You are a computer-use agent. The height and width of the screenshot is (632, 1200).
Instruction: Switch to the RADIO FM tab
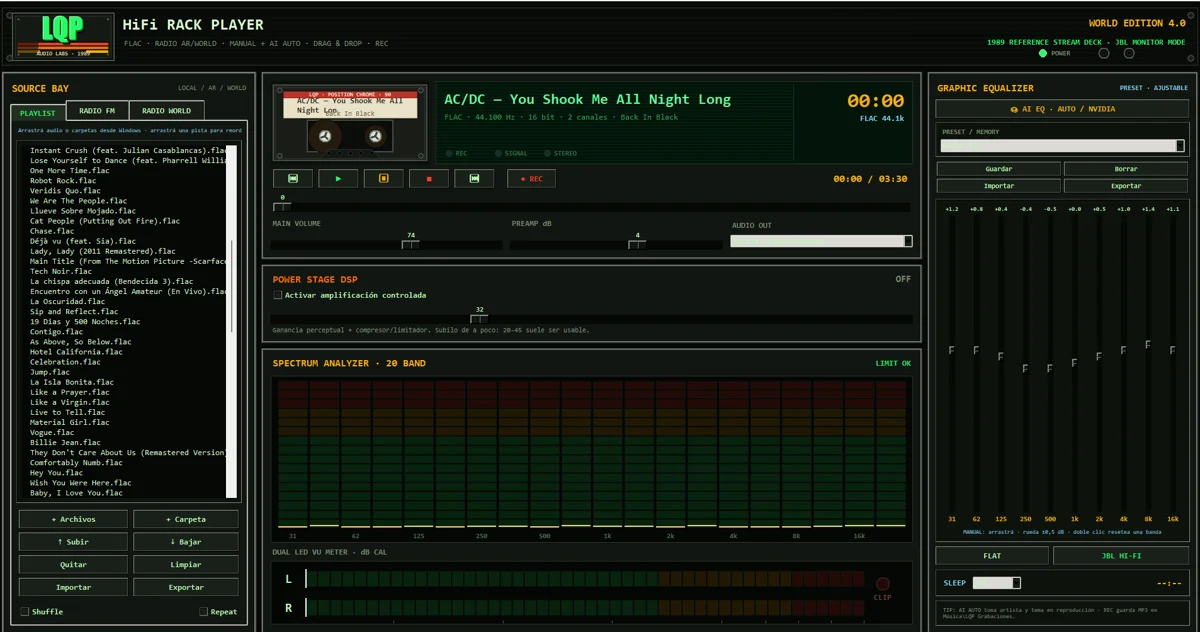pyautogui.click(x=97, y=111)
